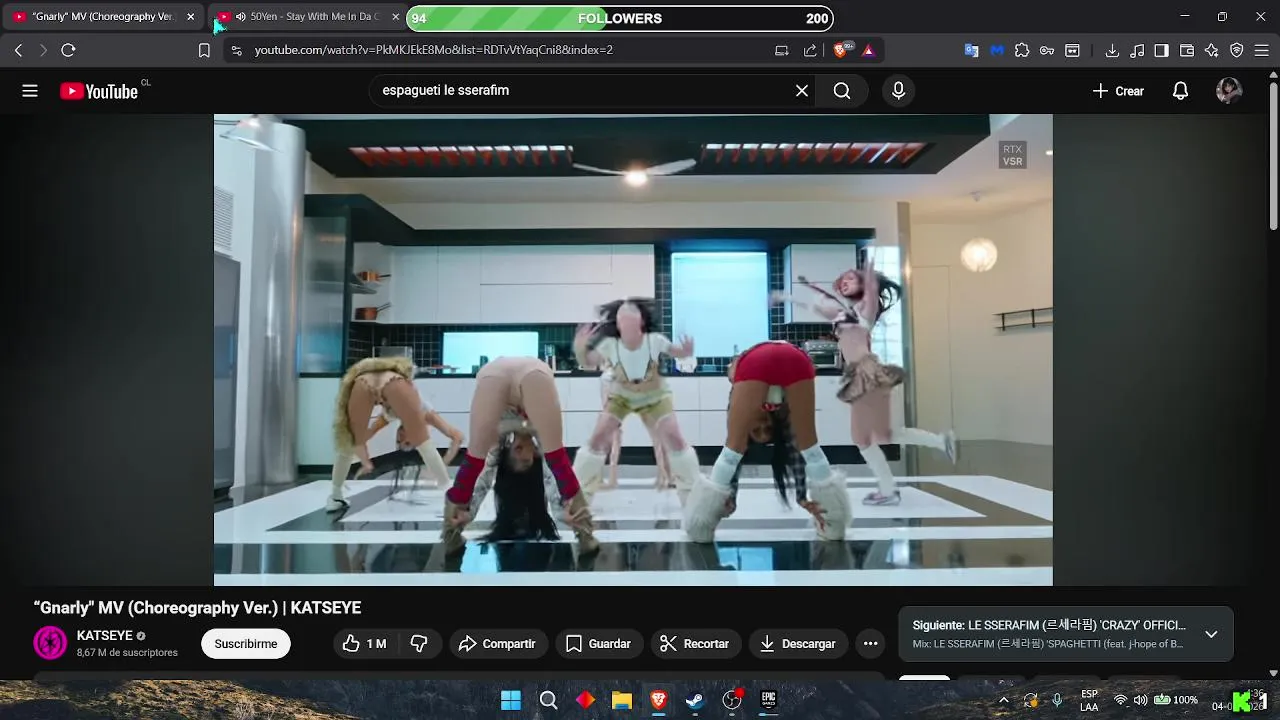1280x720 pixels.
Task: Download video with Descargar
Action: click(798, 644)
